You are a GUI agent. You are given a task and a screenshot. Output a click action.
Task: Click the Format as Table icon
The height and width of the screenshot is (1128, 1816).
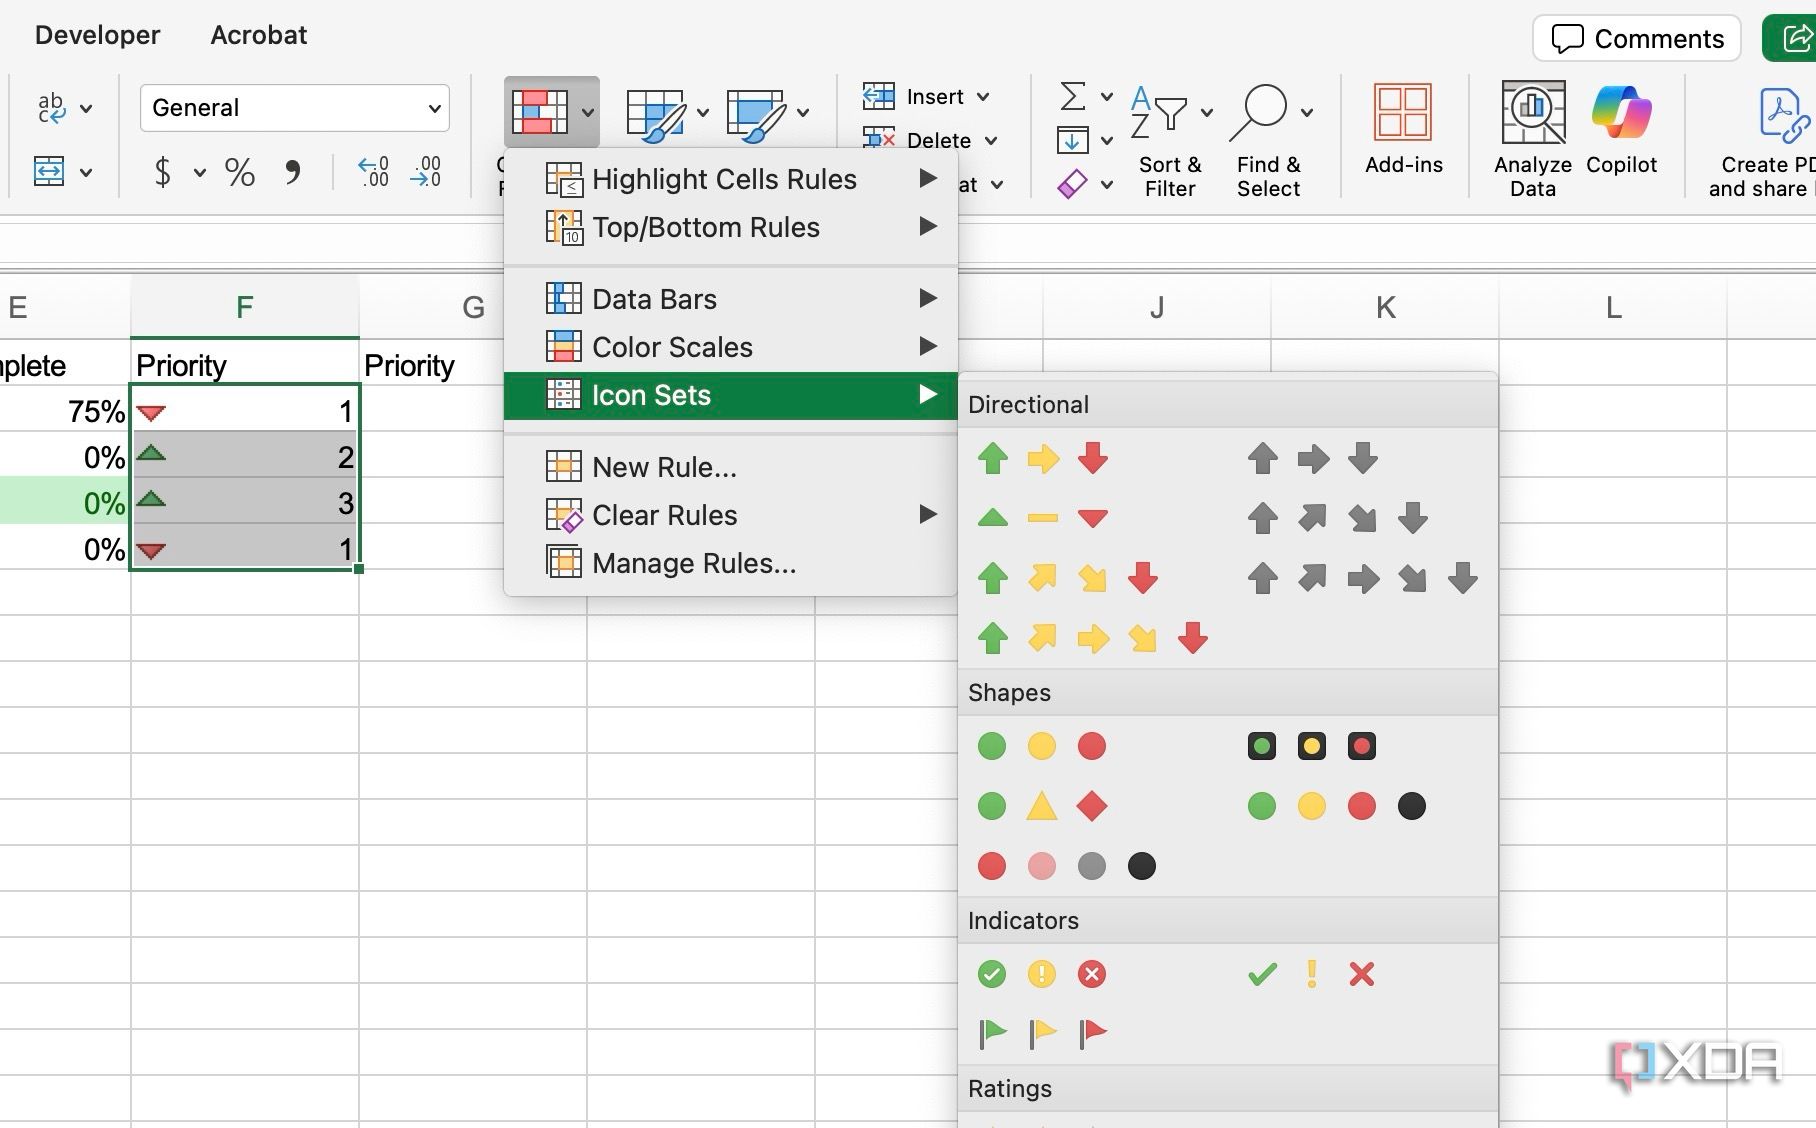click(655, 113)
